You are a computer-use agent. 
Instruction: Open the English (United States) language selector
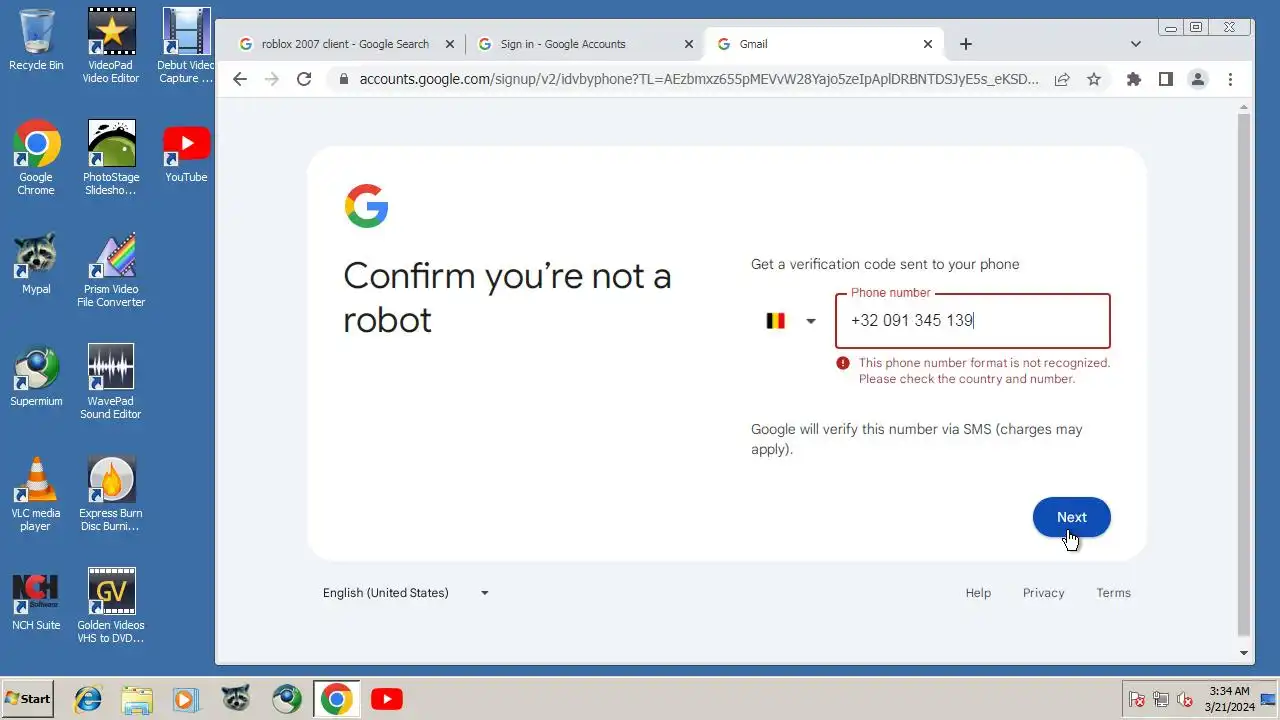(x=406, y=593)
